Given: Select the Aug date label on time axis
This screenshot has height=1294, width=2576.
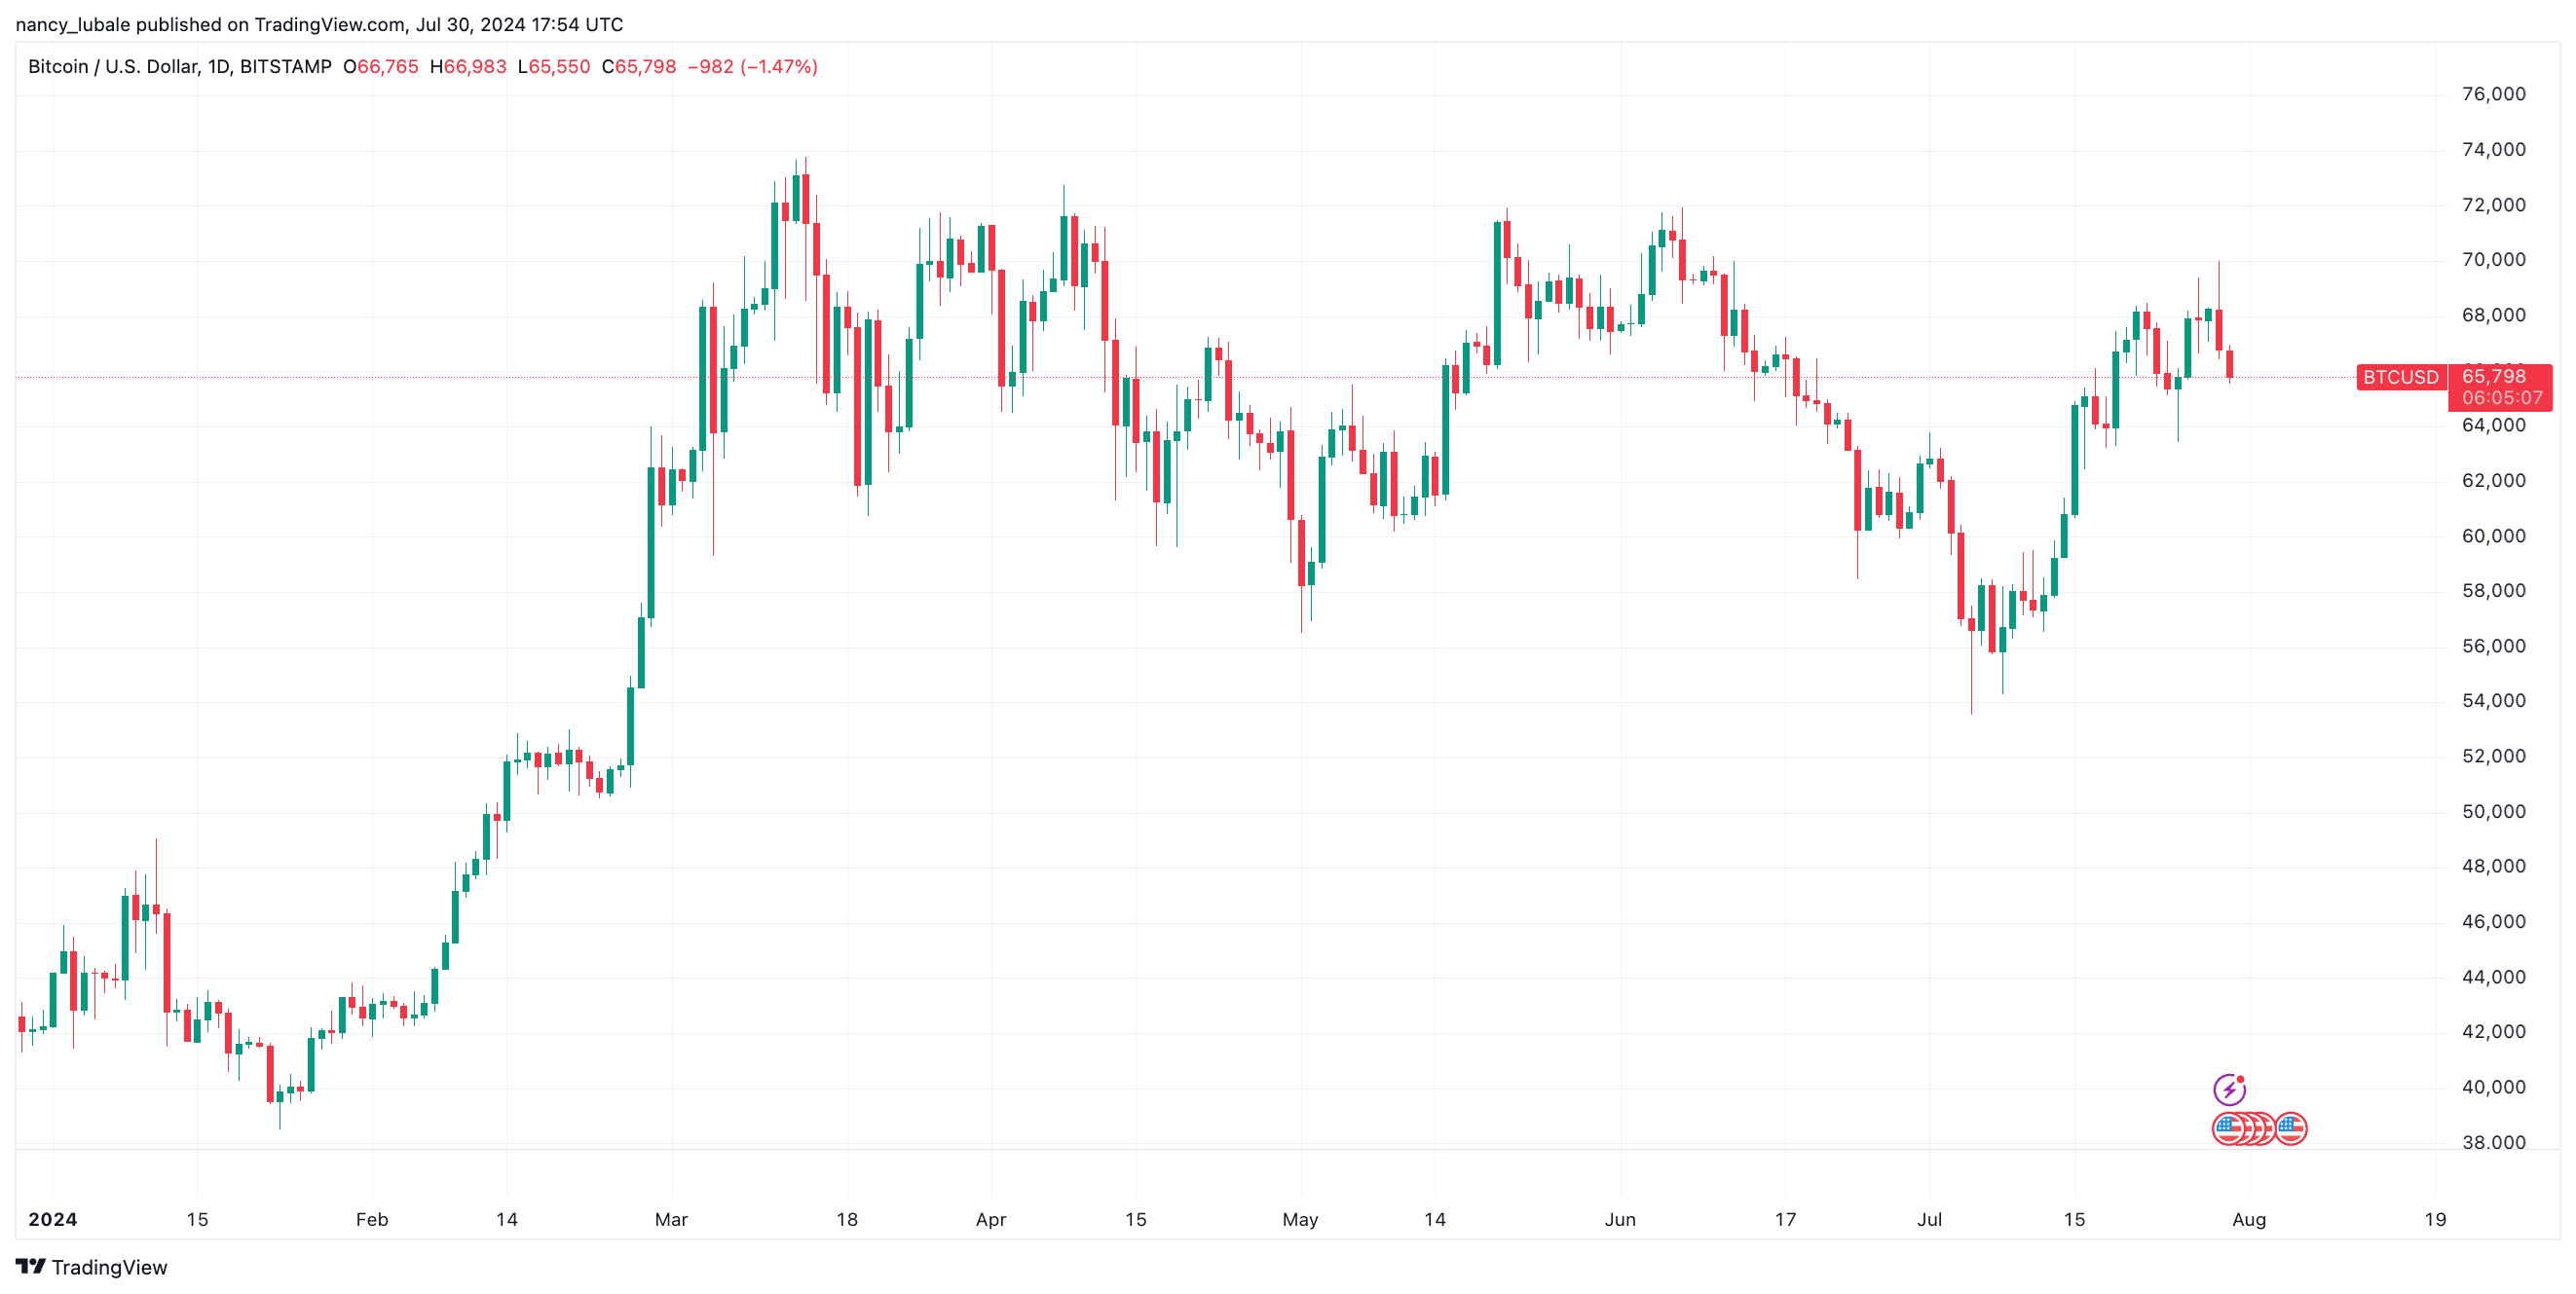Looking at the screenshot, I should click(x=2249, y=1219).
